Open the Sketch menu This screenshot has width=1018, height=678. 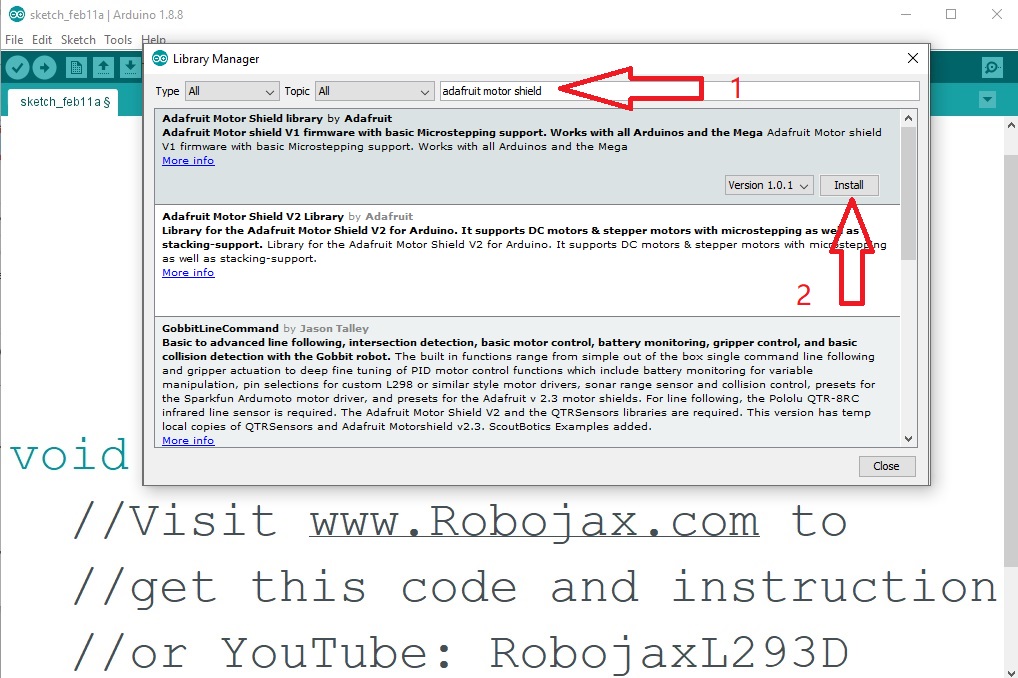pyautogui.click(x=78, y=40)
